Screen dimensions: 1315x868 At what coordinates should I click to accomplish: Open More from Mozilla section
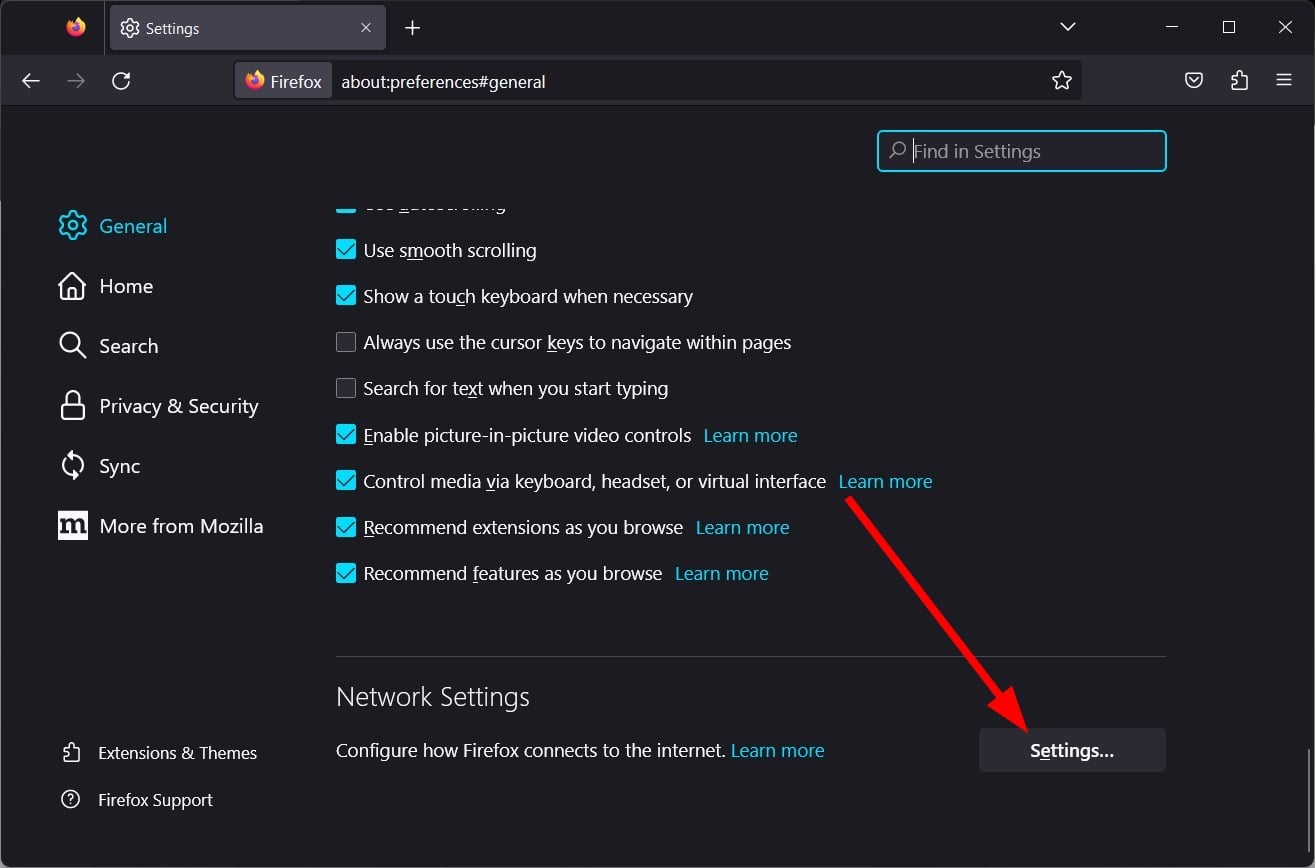coord(181,525)
